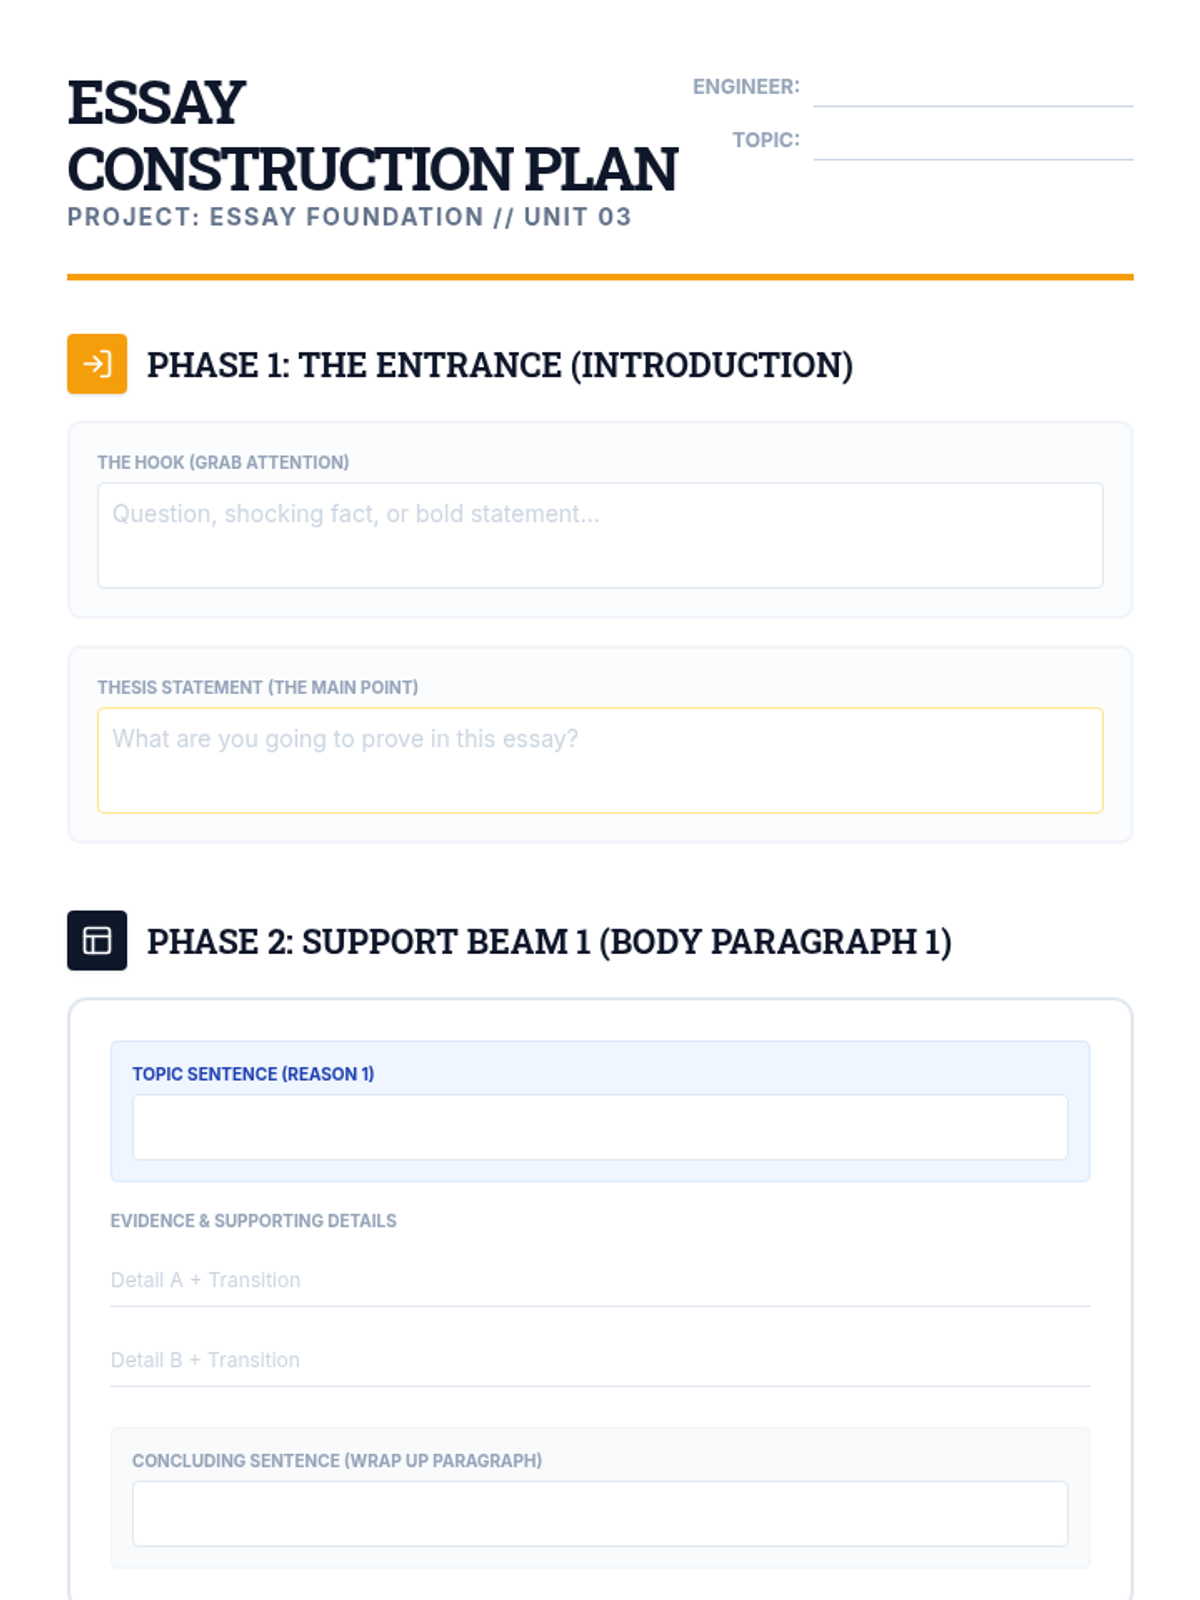This screenshot has height=1600, width=1200.
Task: Click the Topic Sentence (Reason 1) field
Action: [600, 1127]
